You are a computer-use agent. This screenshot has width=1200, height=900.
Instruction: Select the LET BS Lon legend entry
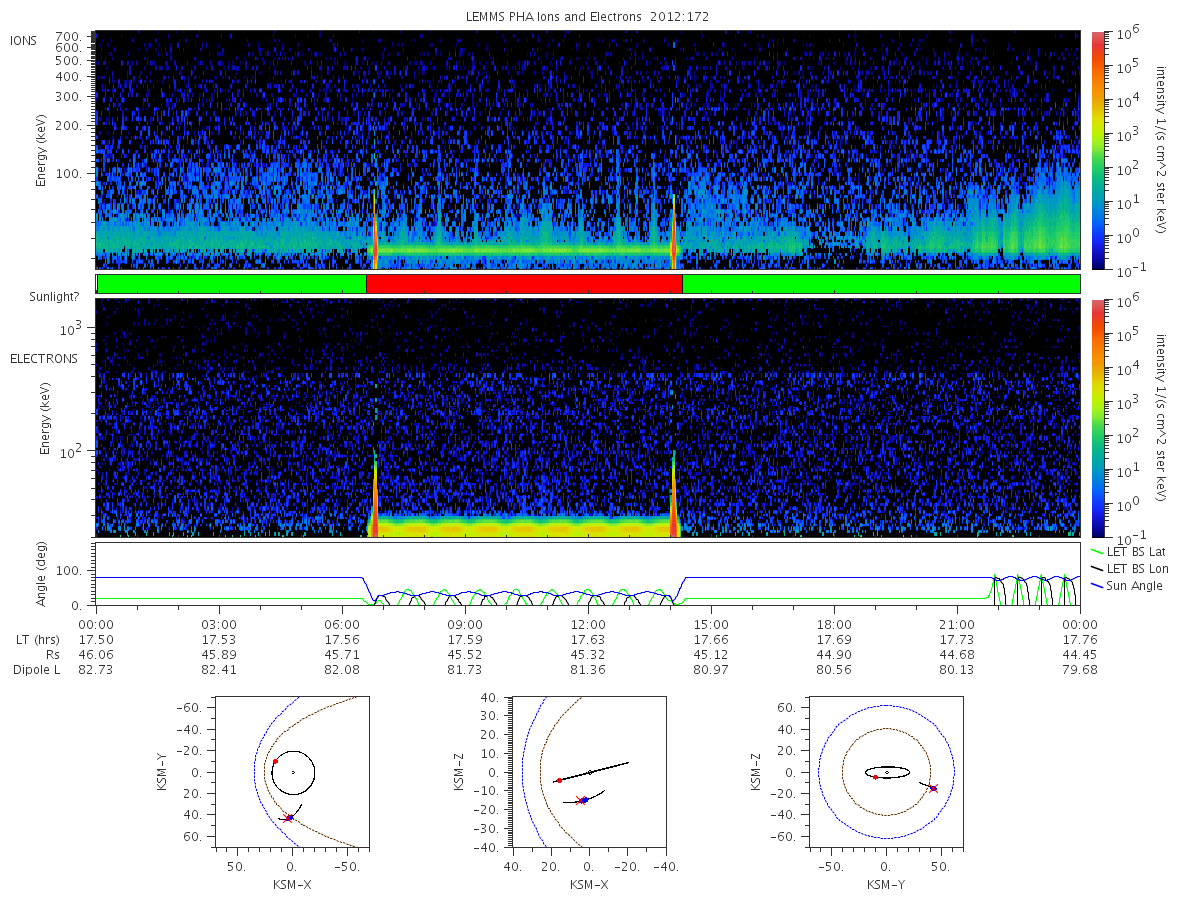pyautogui.click(x=1137, y=568)
